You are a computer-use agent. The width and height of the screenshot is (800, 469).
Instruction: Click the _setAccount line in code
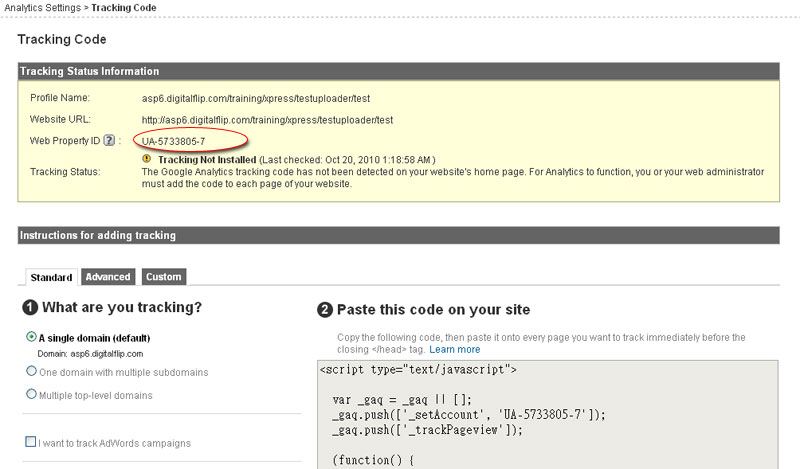pos(469,414)
